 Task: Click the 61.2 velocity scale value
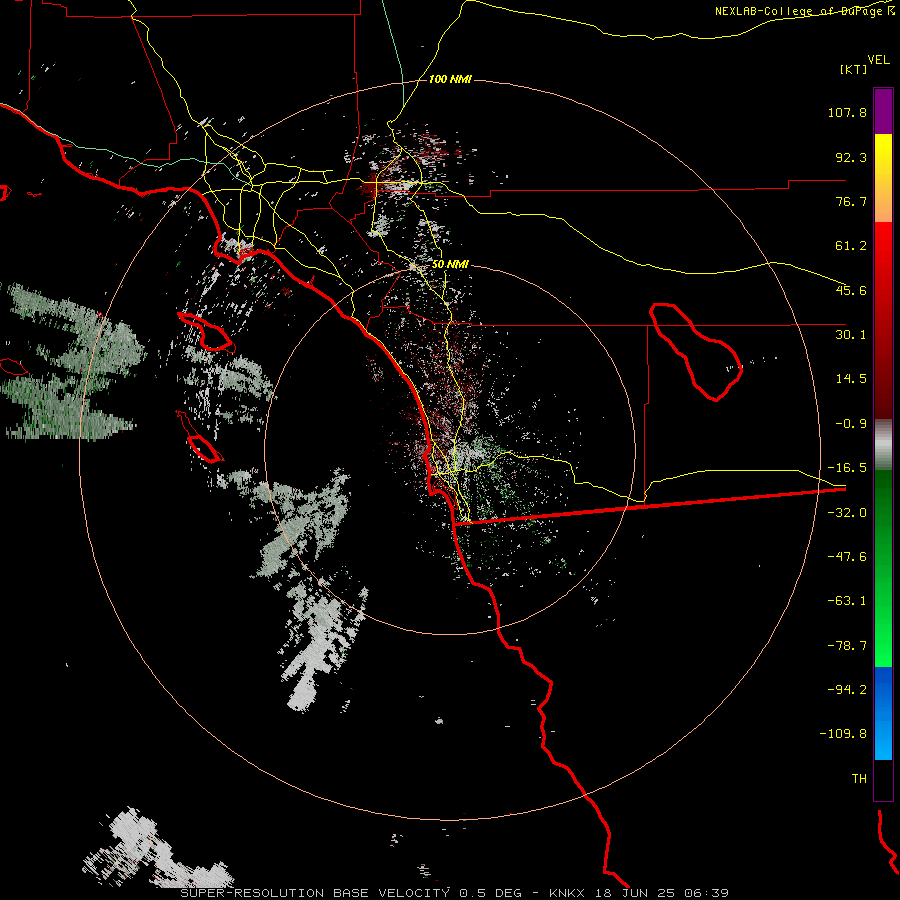851,246
